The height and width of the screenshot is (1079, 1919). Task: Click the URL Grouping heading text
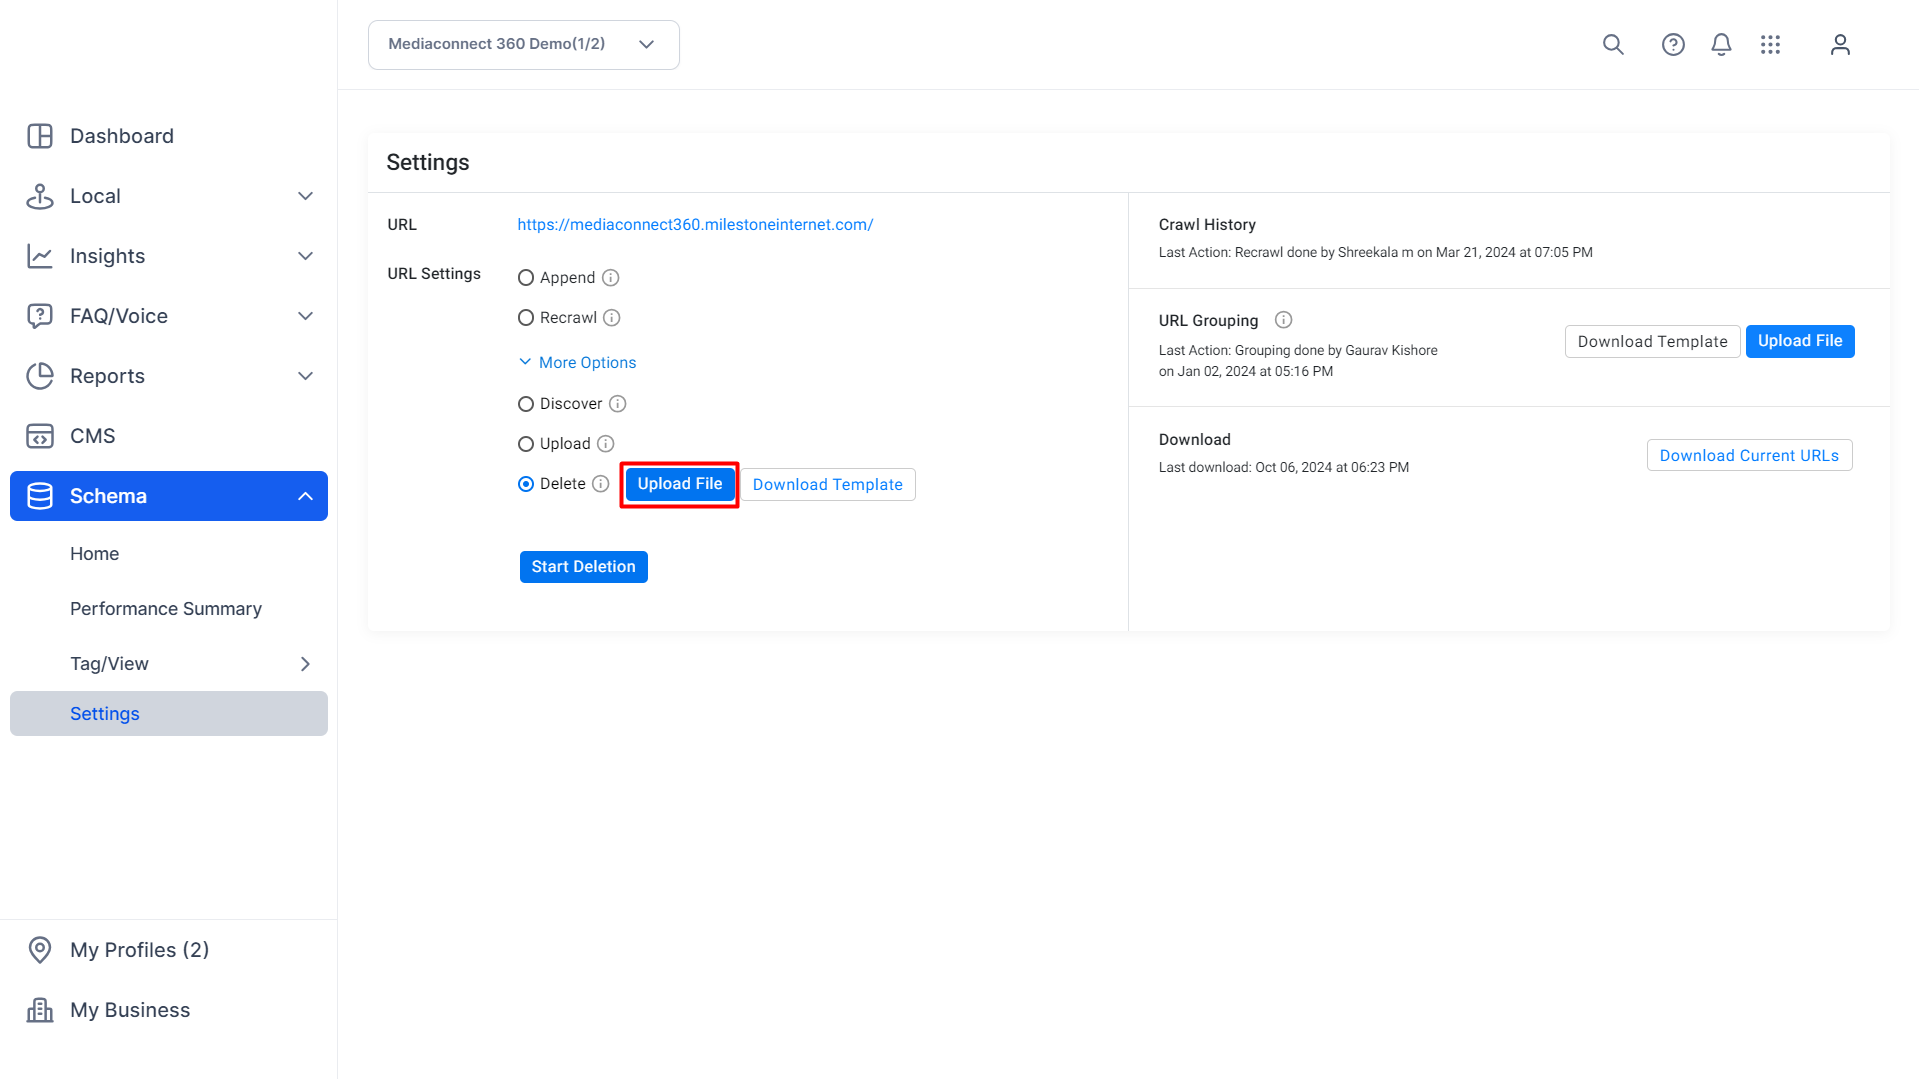click(x=1209, y=321)
